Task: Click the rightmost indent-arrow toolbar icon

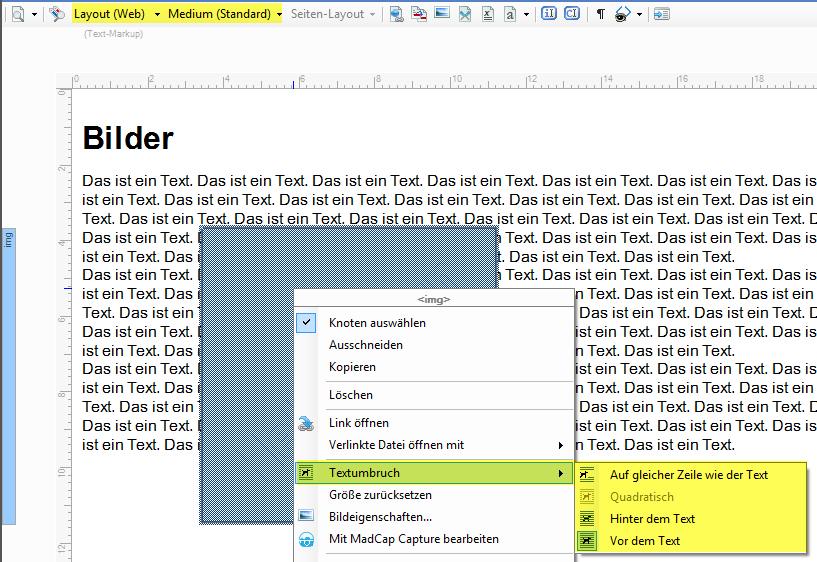Action: [661, 14]
